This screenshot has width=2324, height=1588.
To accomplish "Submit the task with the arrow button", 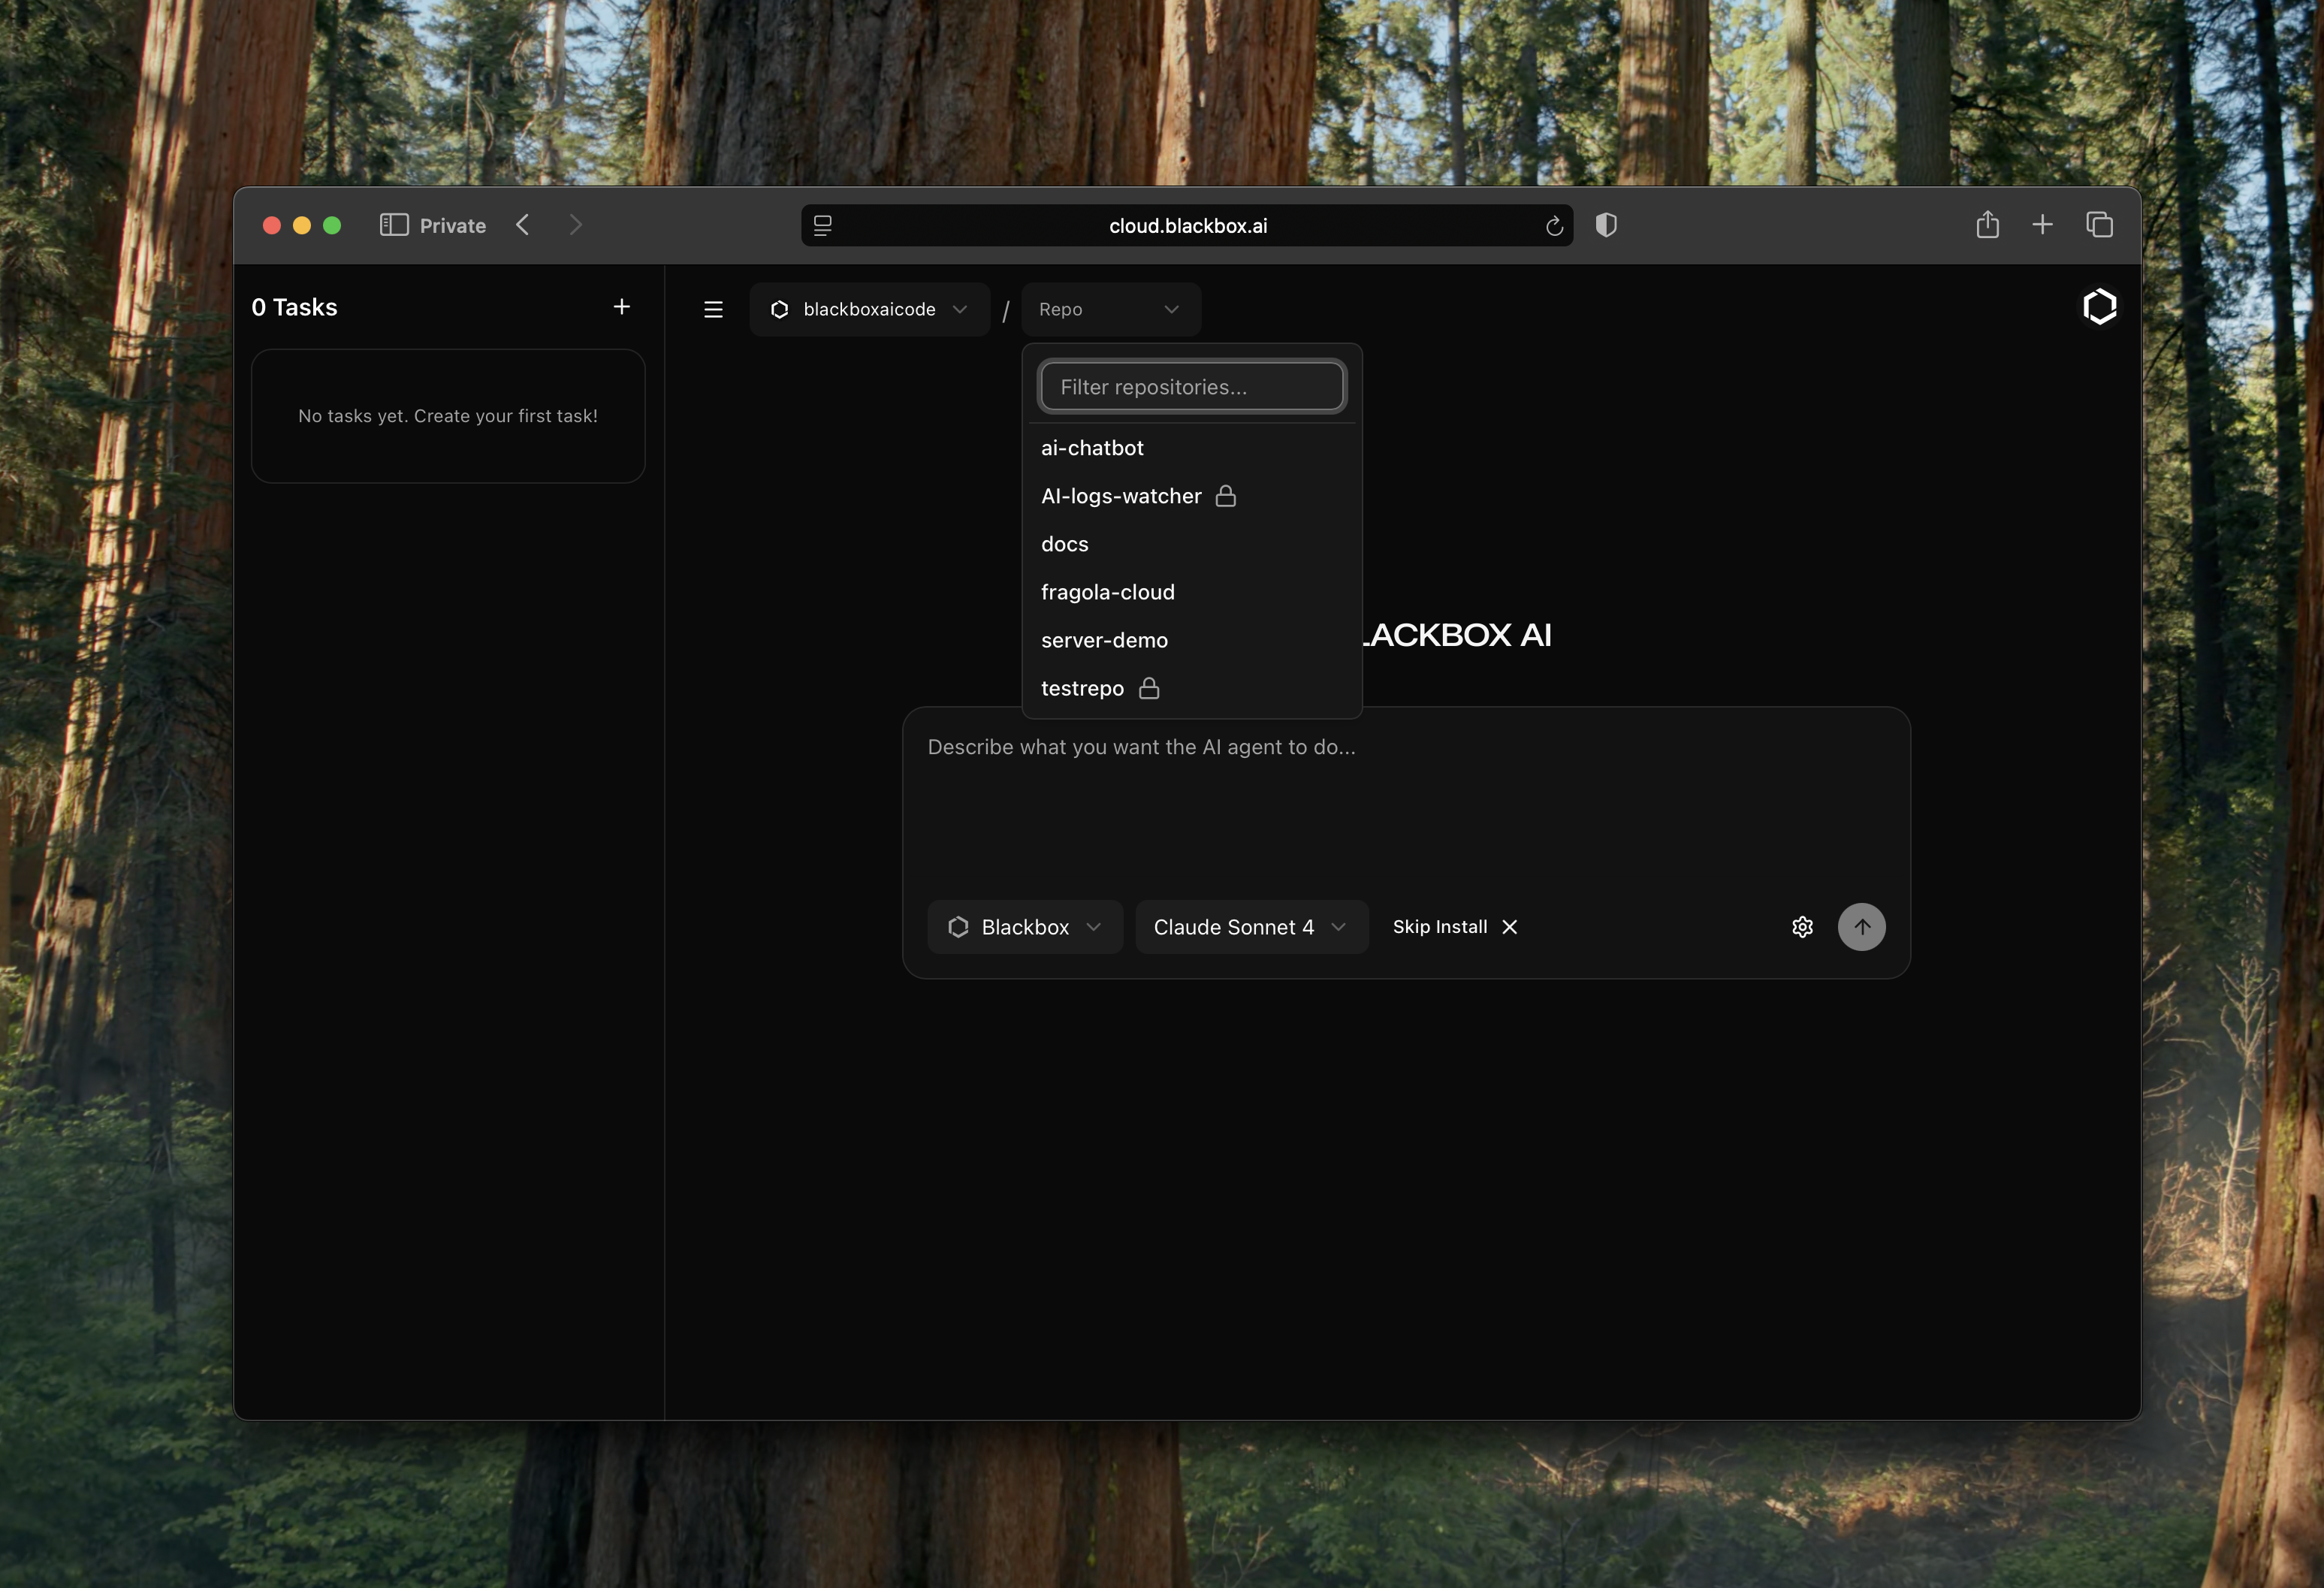I will click(1861, 927).
